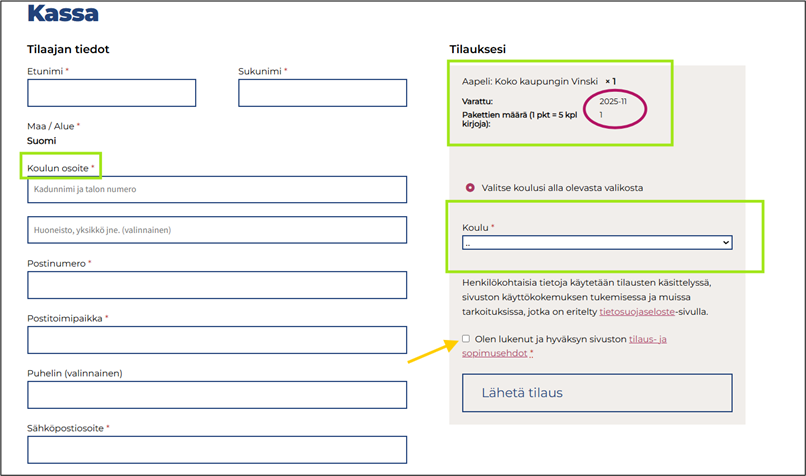Open the Koulu dropdown menu

click(x=597, y=242)
